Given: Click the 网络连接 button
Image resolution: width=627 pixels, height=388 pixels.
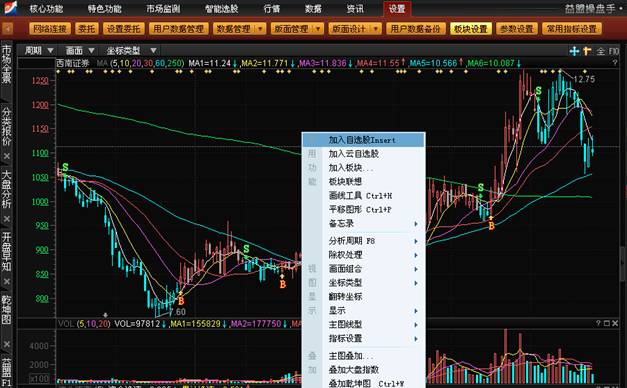Looking at the screenshot, I should (50, 29).
